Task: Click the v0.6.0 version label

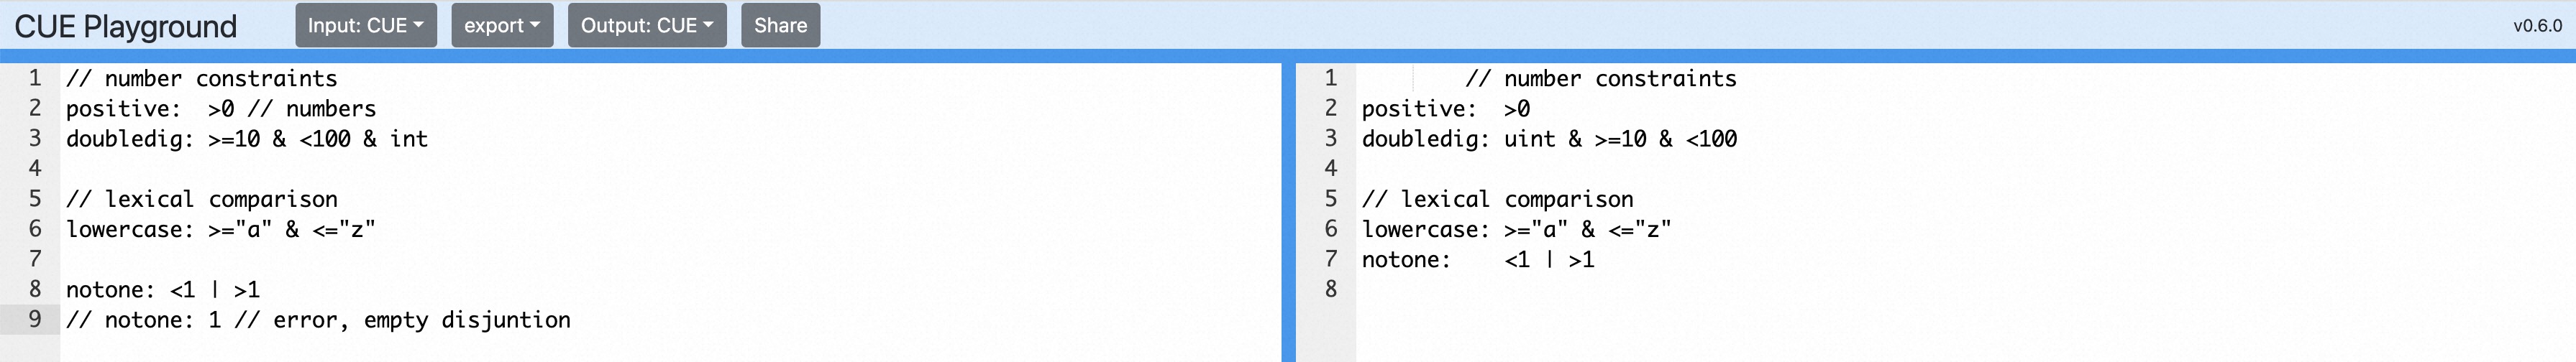Action: pos(2537,26)
